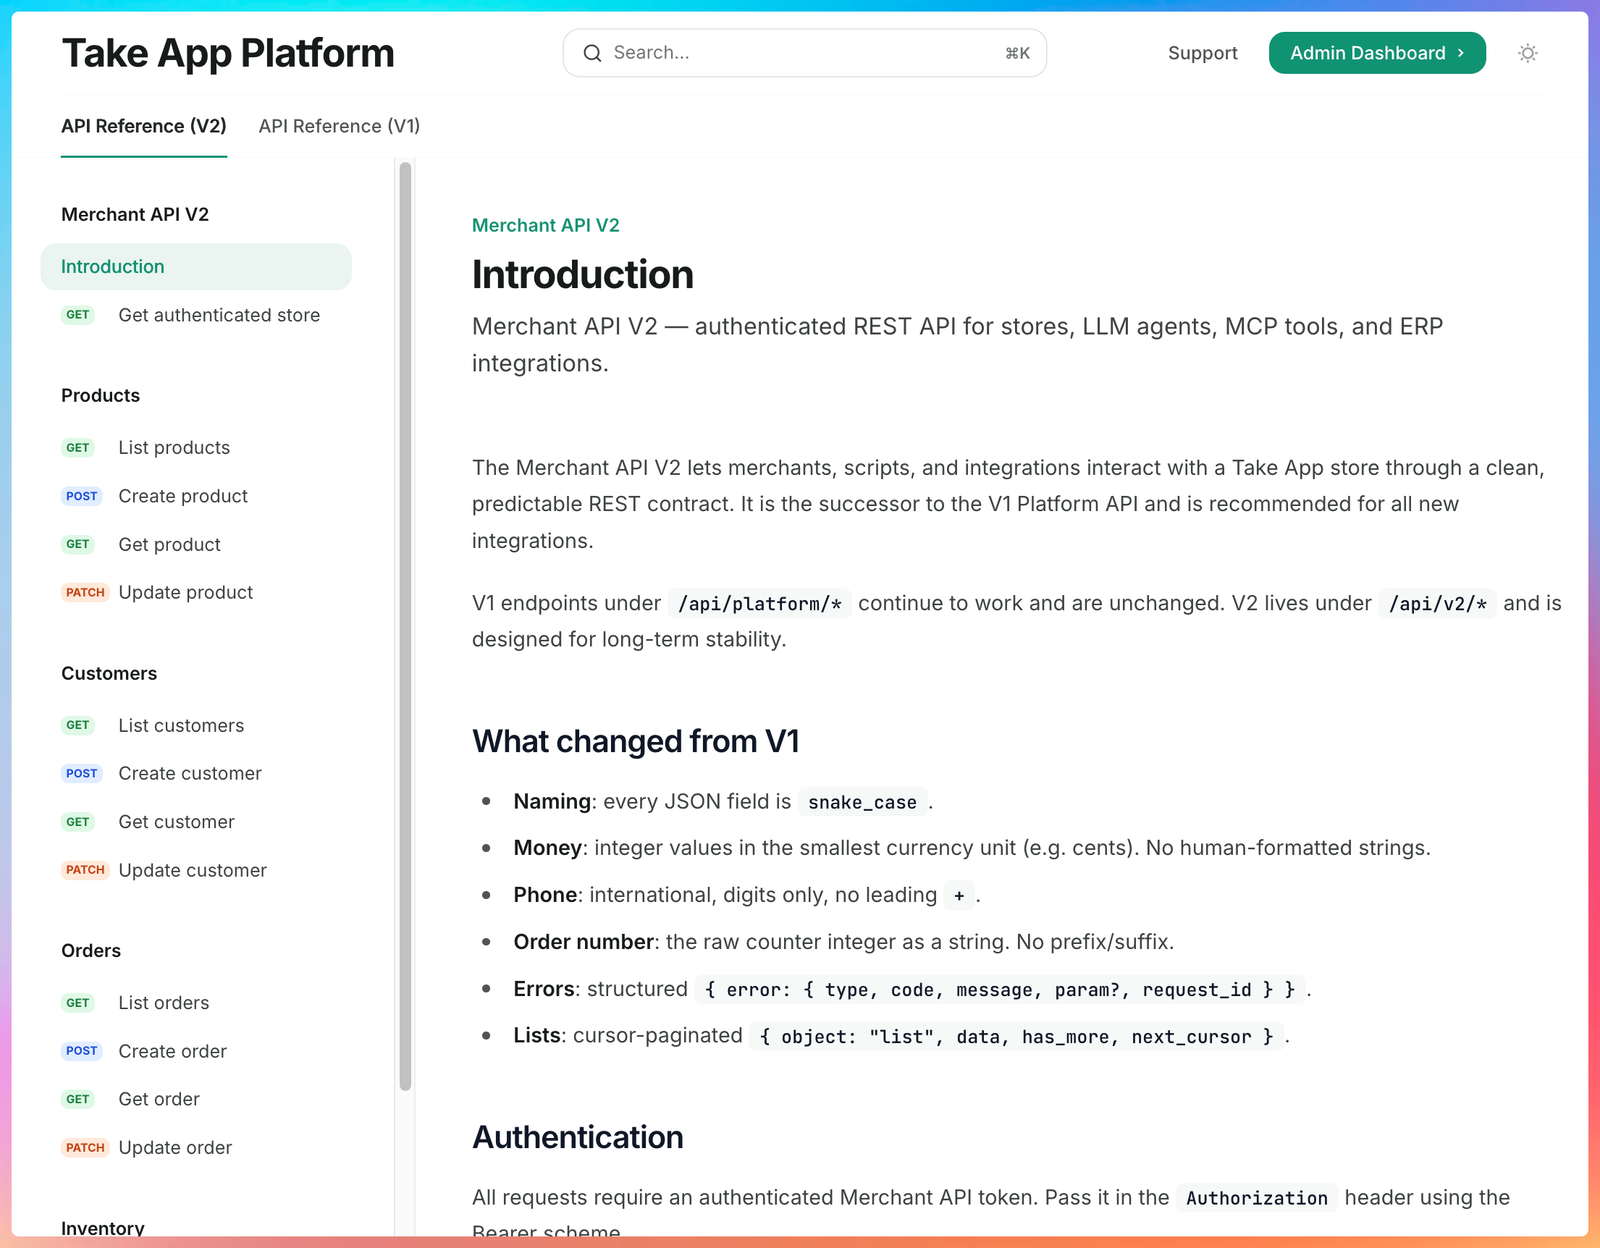1600x1248 pixels.
Task: Open the Update product endpoint
Action: (186, 592)
